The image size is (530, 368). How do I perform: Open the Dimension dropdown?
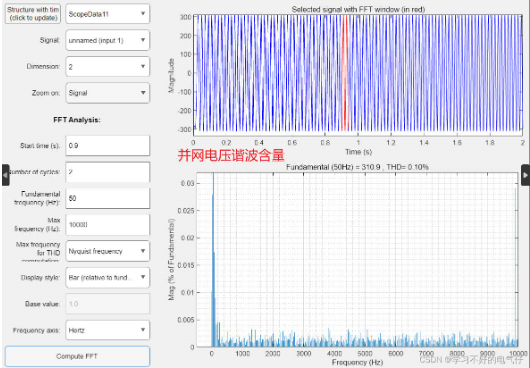point(107,67)
